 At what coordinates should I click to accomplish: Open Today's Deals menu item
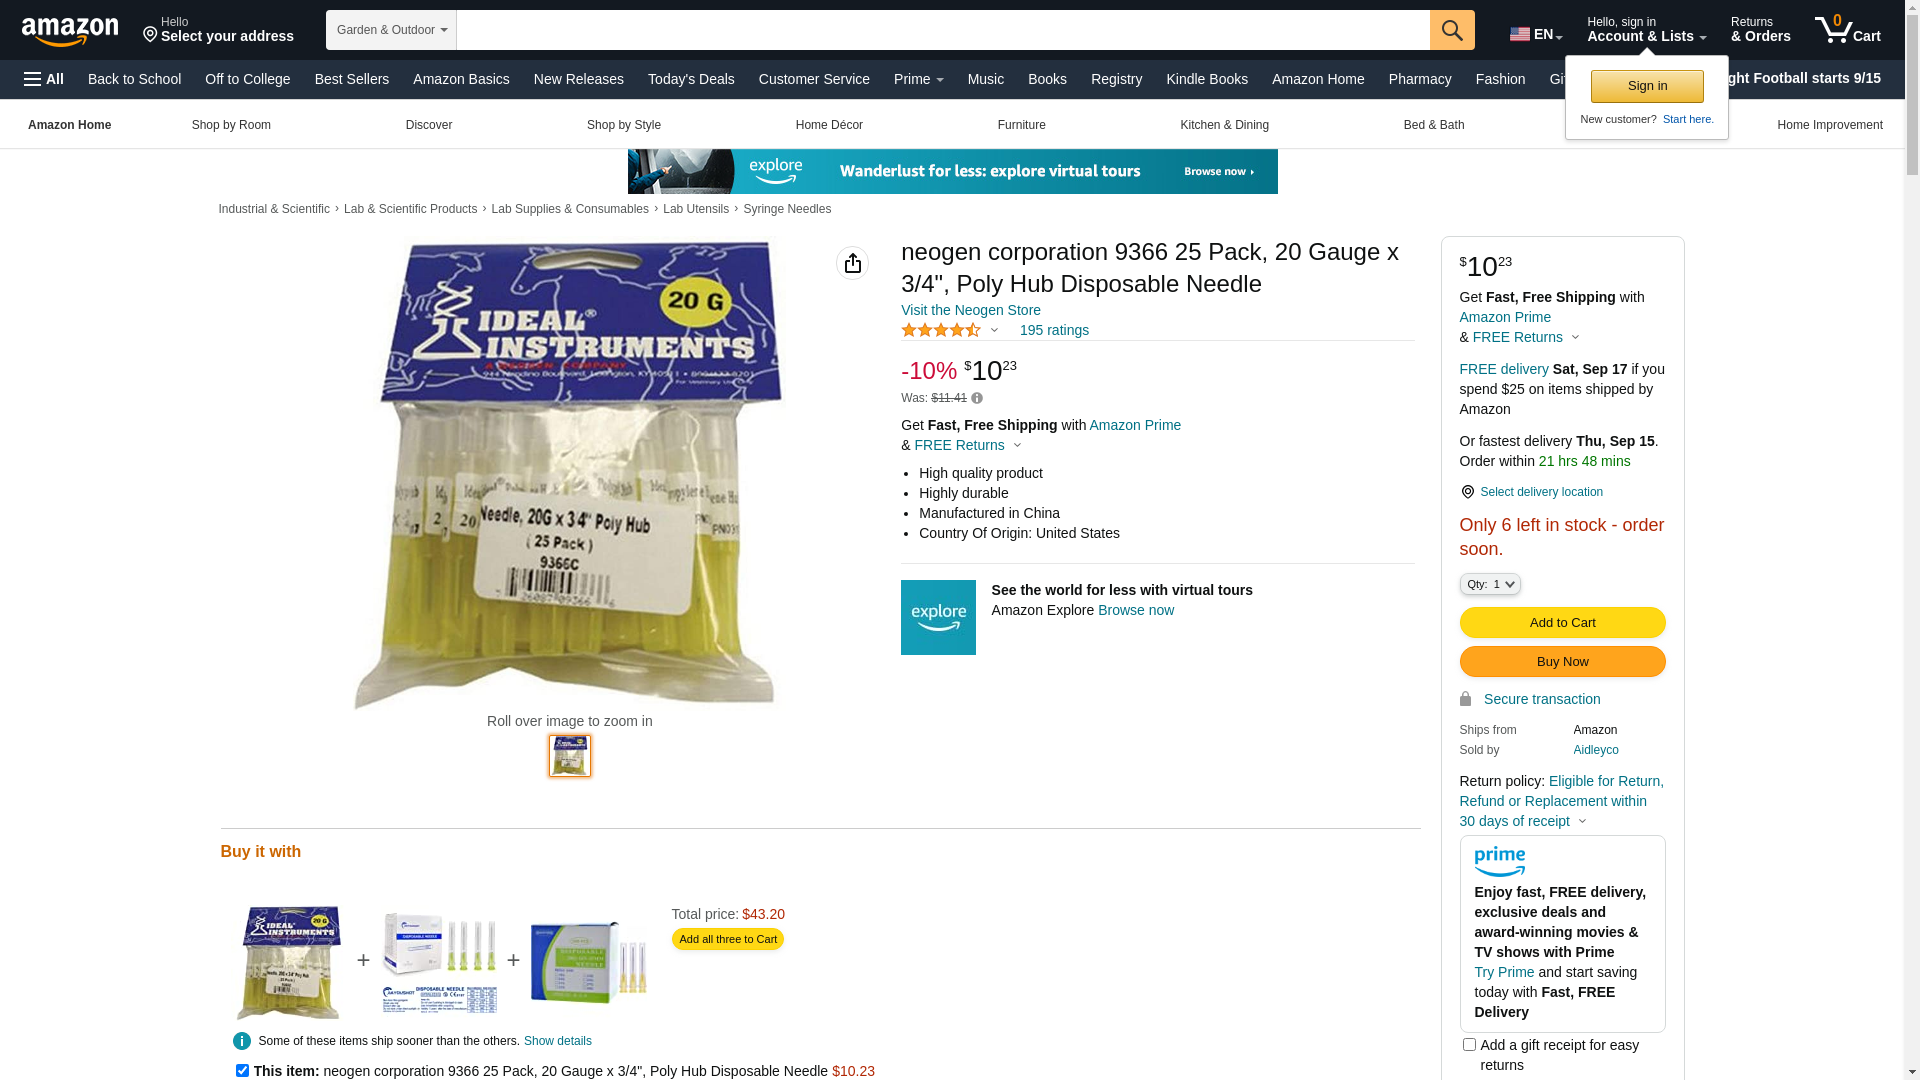pyautogui.click(x=691, y=79)
